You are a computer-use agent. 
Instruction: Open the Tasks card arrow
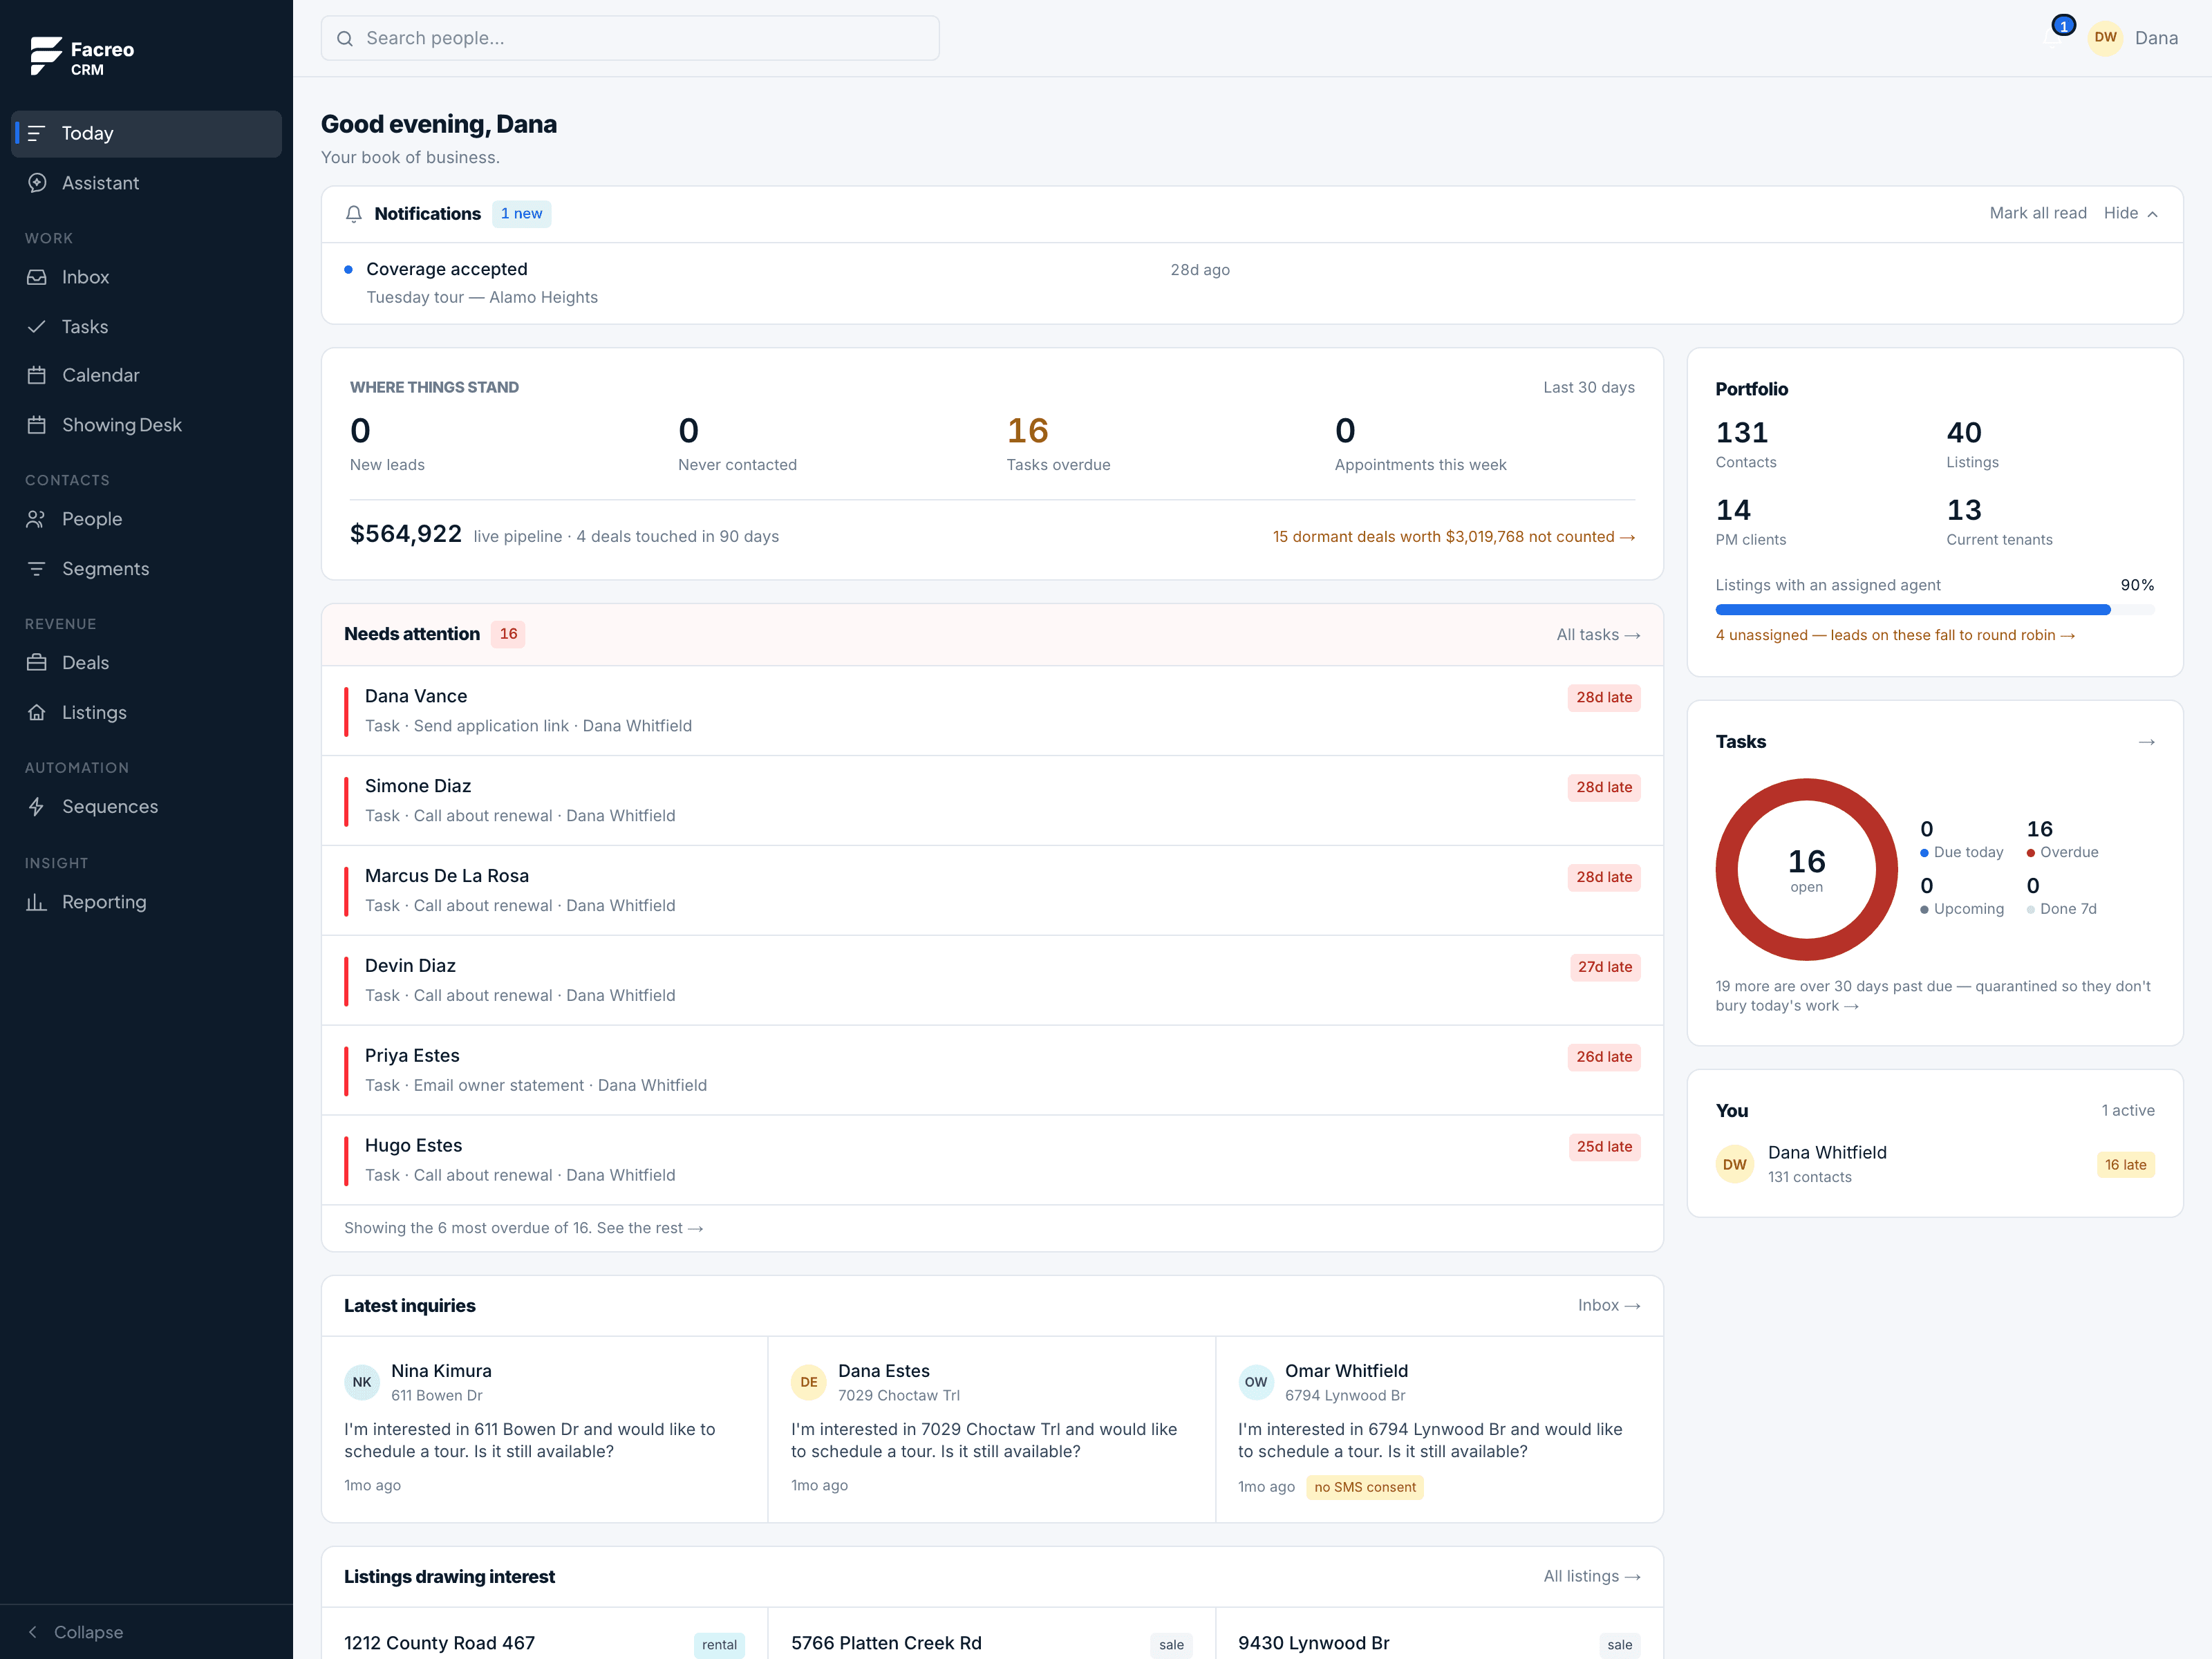point(2146,742)
